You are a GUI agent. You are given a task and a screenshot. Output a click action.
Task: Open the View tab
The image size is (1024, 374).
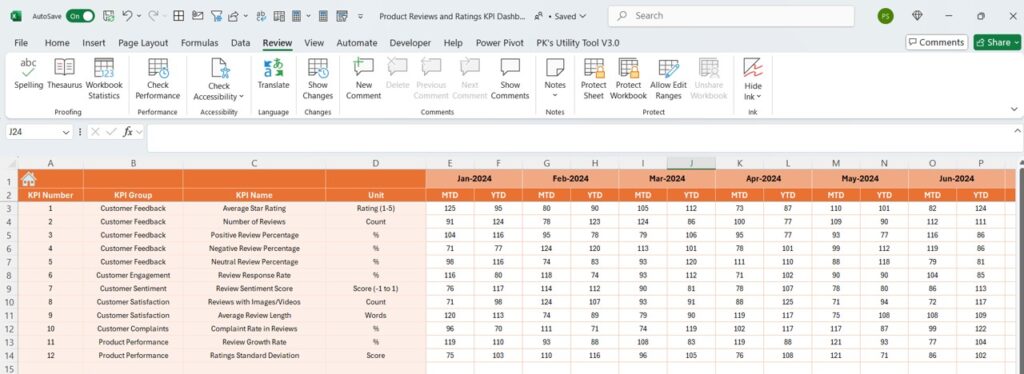314,42
